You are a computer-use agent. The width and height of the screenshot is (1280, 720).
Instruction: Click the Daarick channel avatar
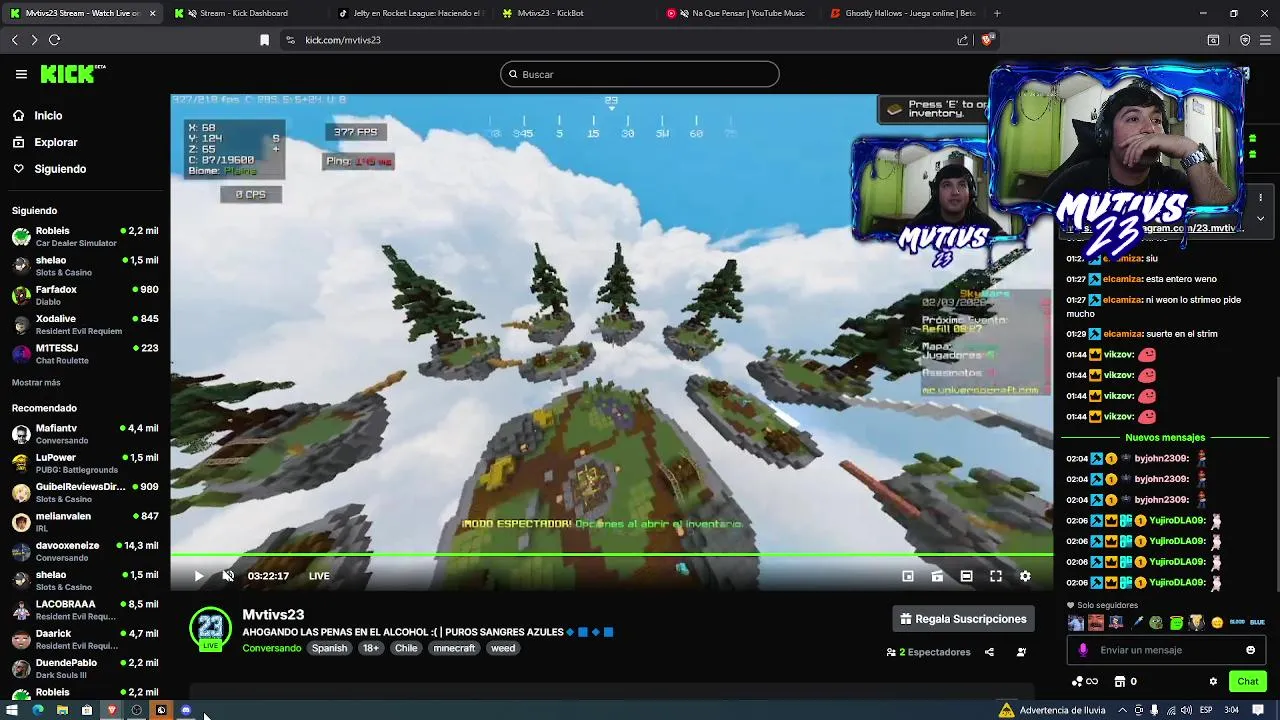tap(21, 639)
